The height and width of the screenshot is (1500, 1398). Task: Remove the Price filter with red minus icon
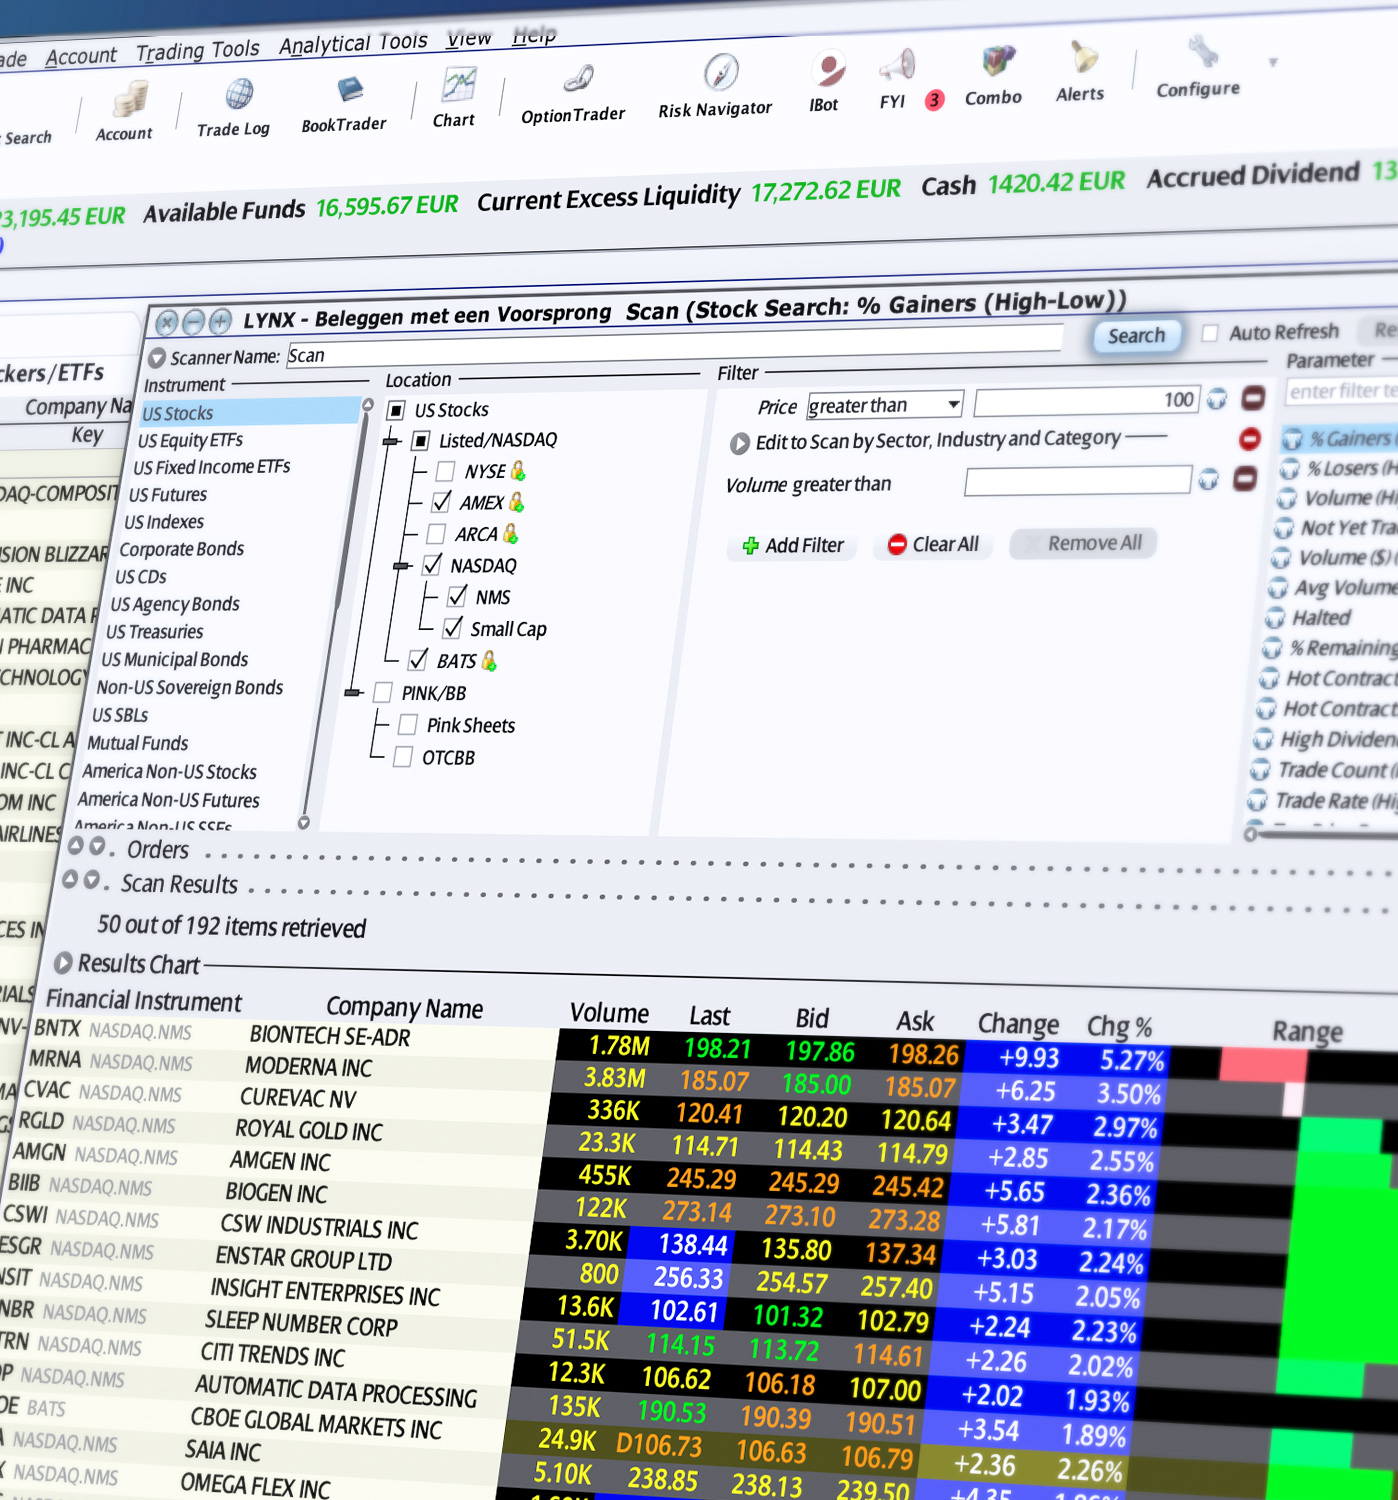coord(1252,397)
